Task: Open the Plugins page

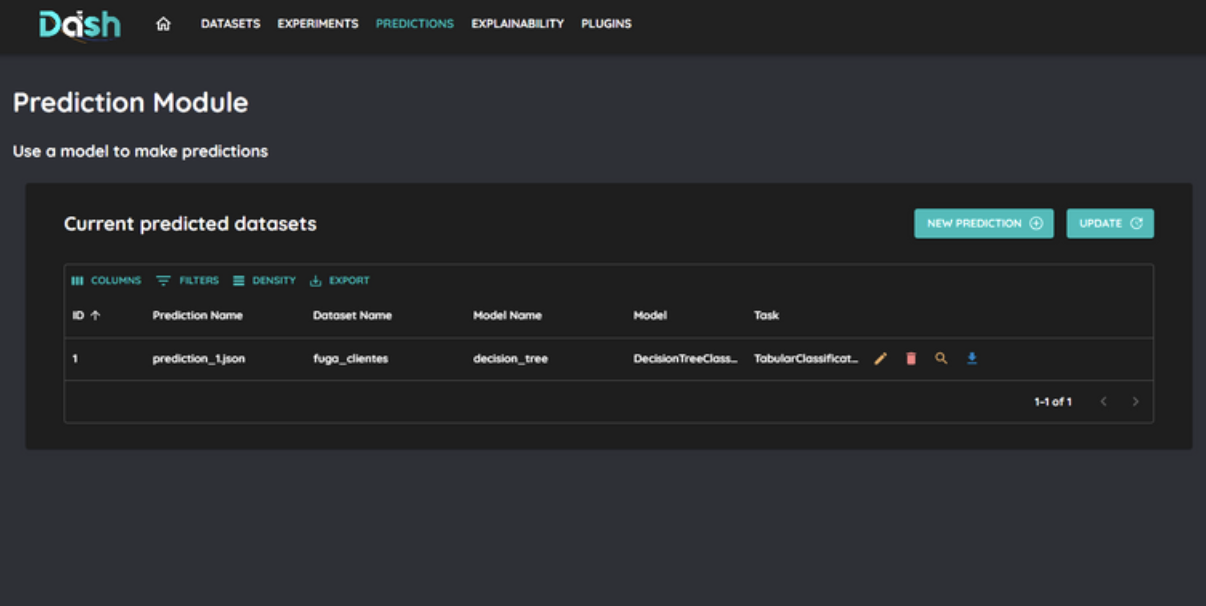Action: tap(606, 24)
